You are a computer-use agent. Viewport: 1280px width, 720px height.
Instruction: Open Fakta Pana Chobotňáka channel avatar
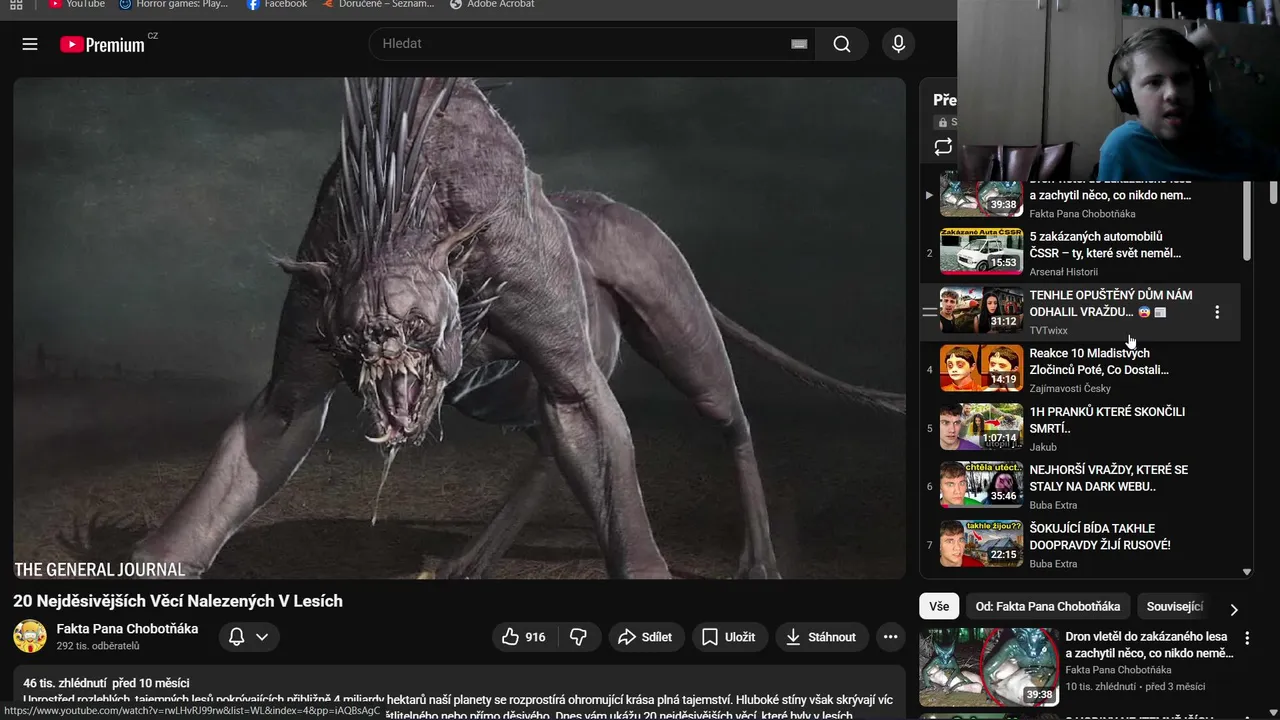[30, 637]
